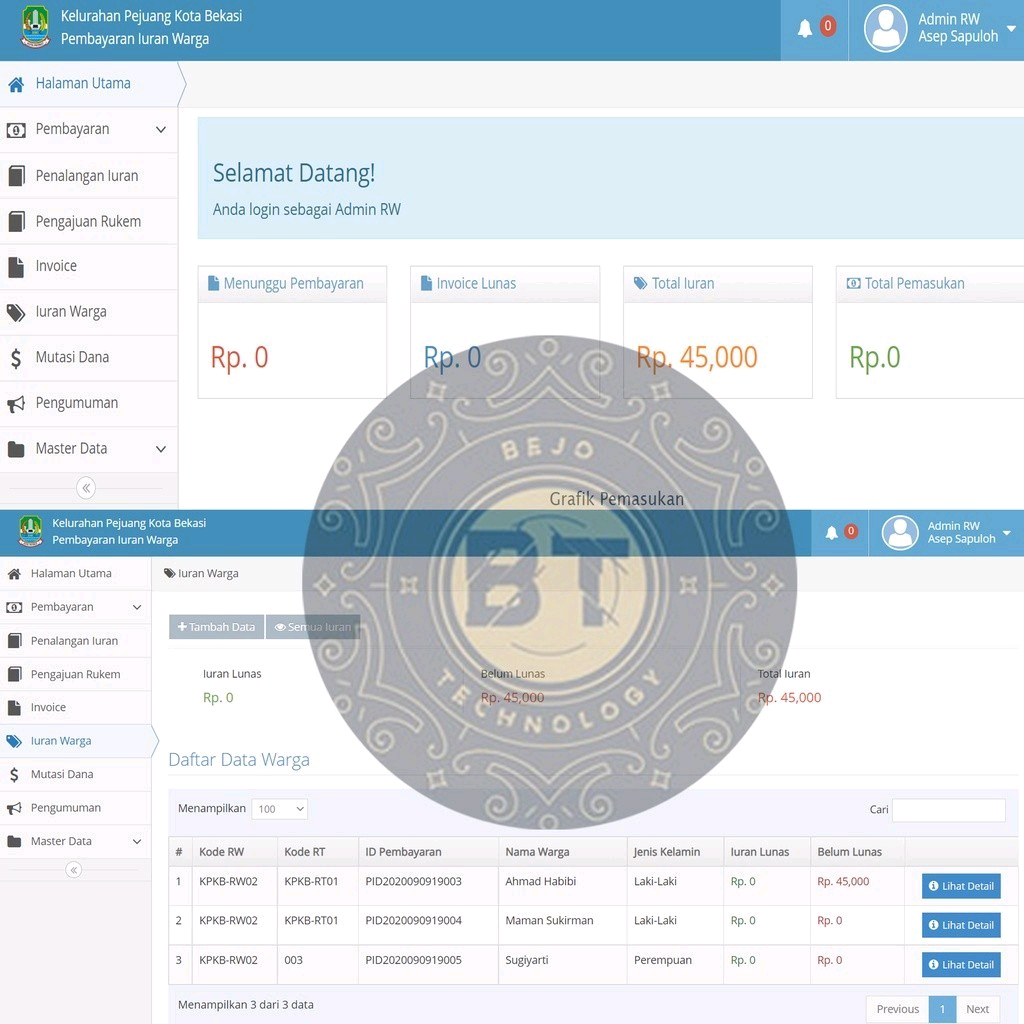Viewport: 1024px width, 1024px height.
Task: Click the Menunggu Pembayaran card file icon
Action: 213,283
